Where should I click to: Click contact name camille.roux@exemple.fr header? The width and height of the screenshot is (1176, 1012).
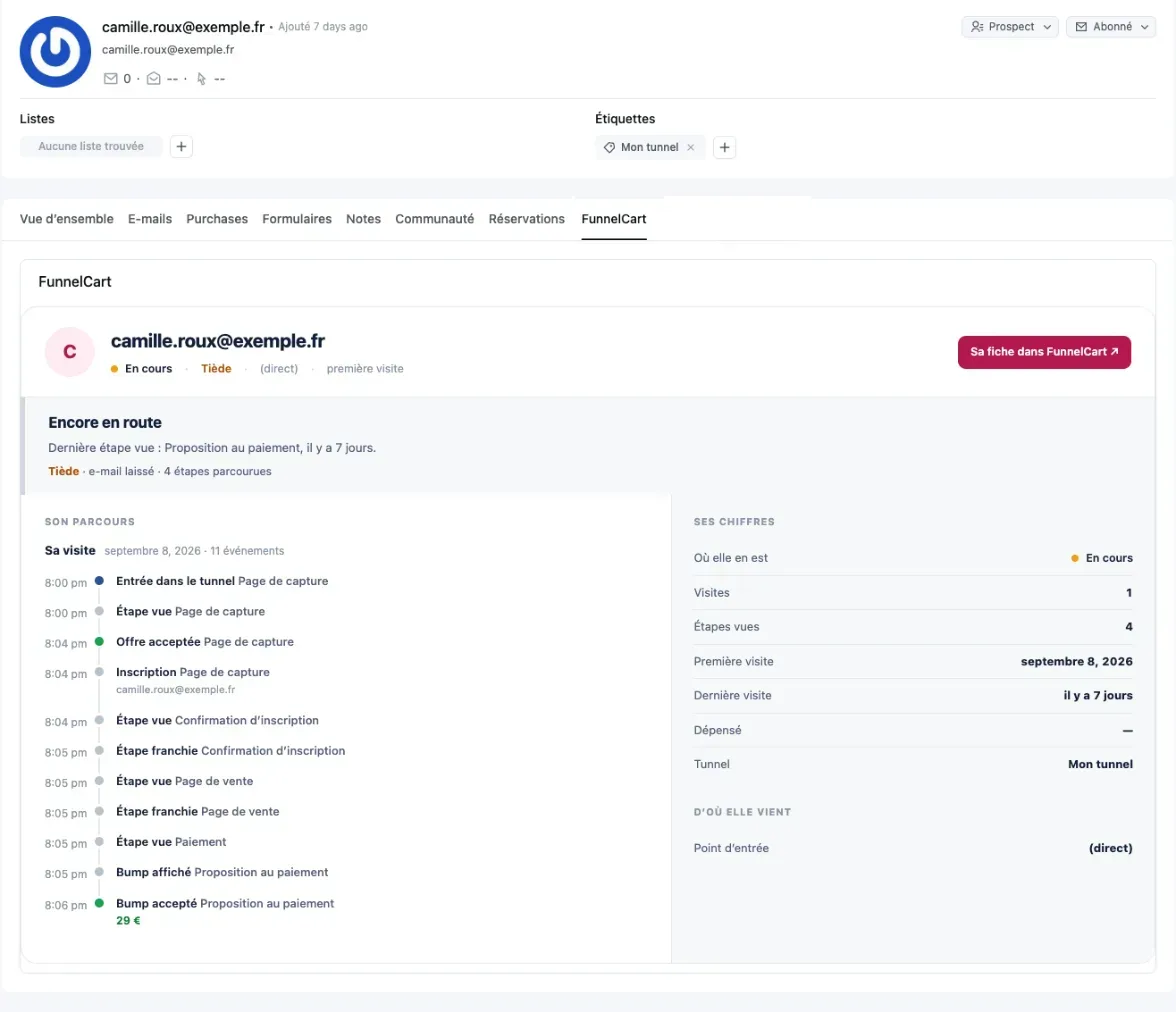tap(183, 27)
